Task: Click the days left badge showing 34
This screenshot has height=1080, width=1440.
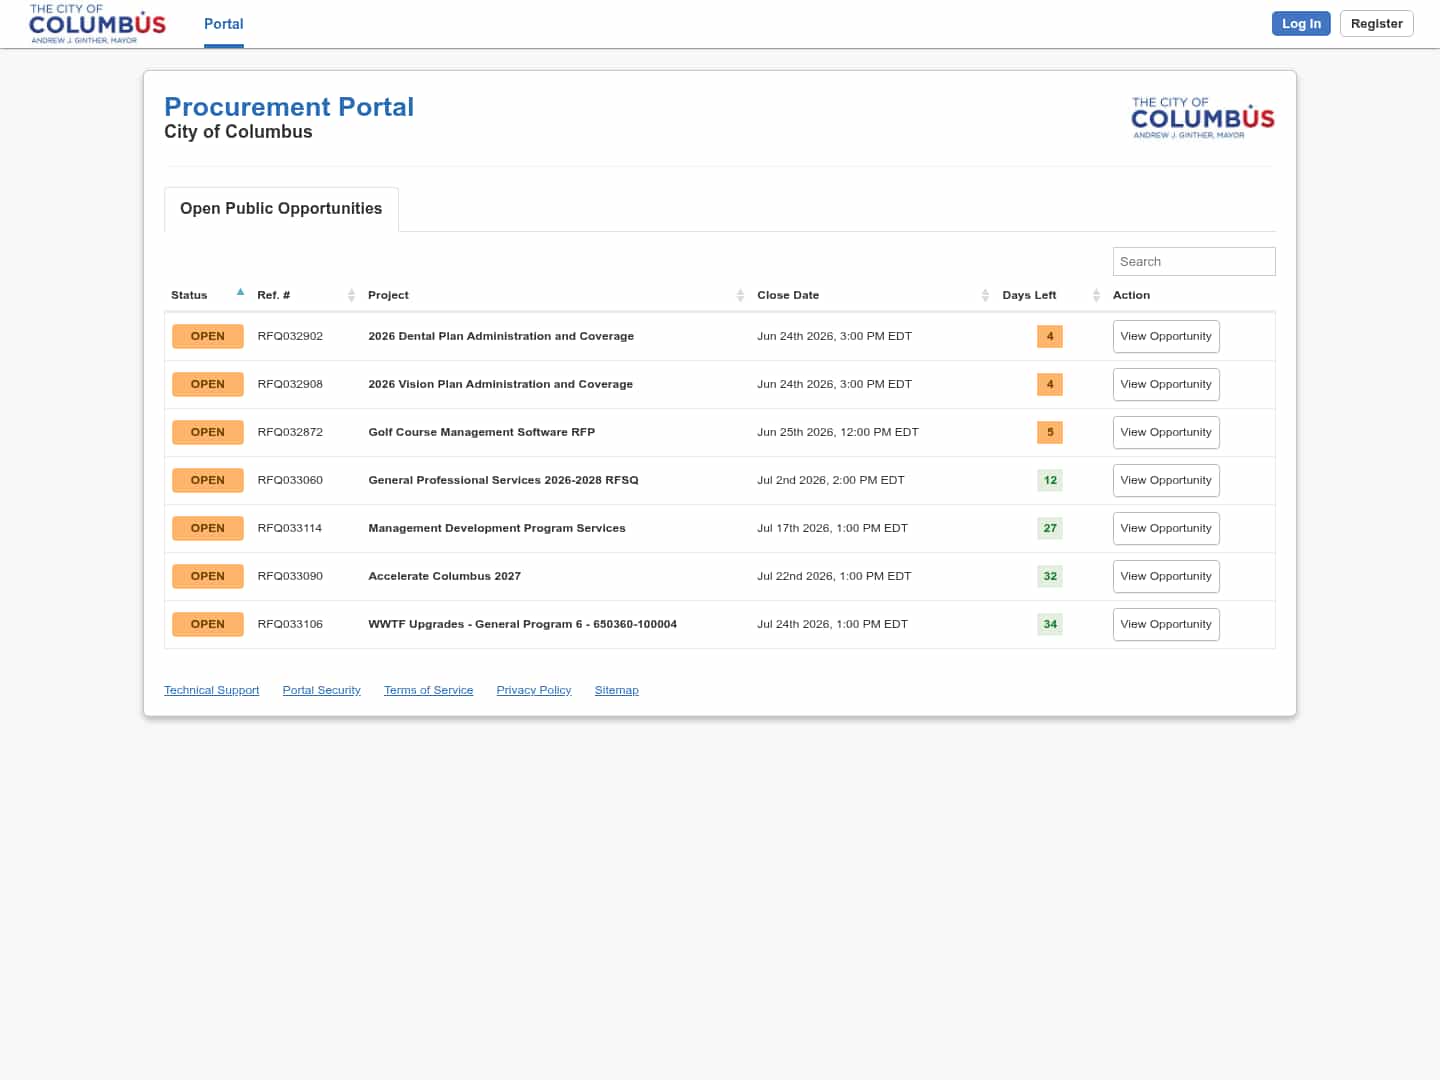Action: pos(1050,624)
